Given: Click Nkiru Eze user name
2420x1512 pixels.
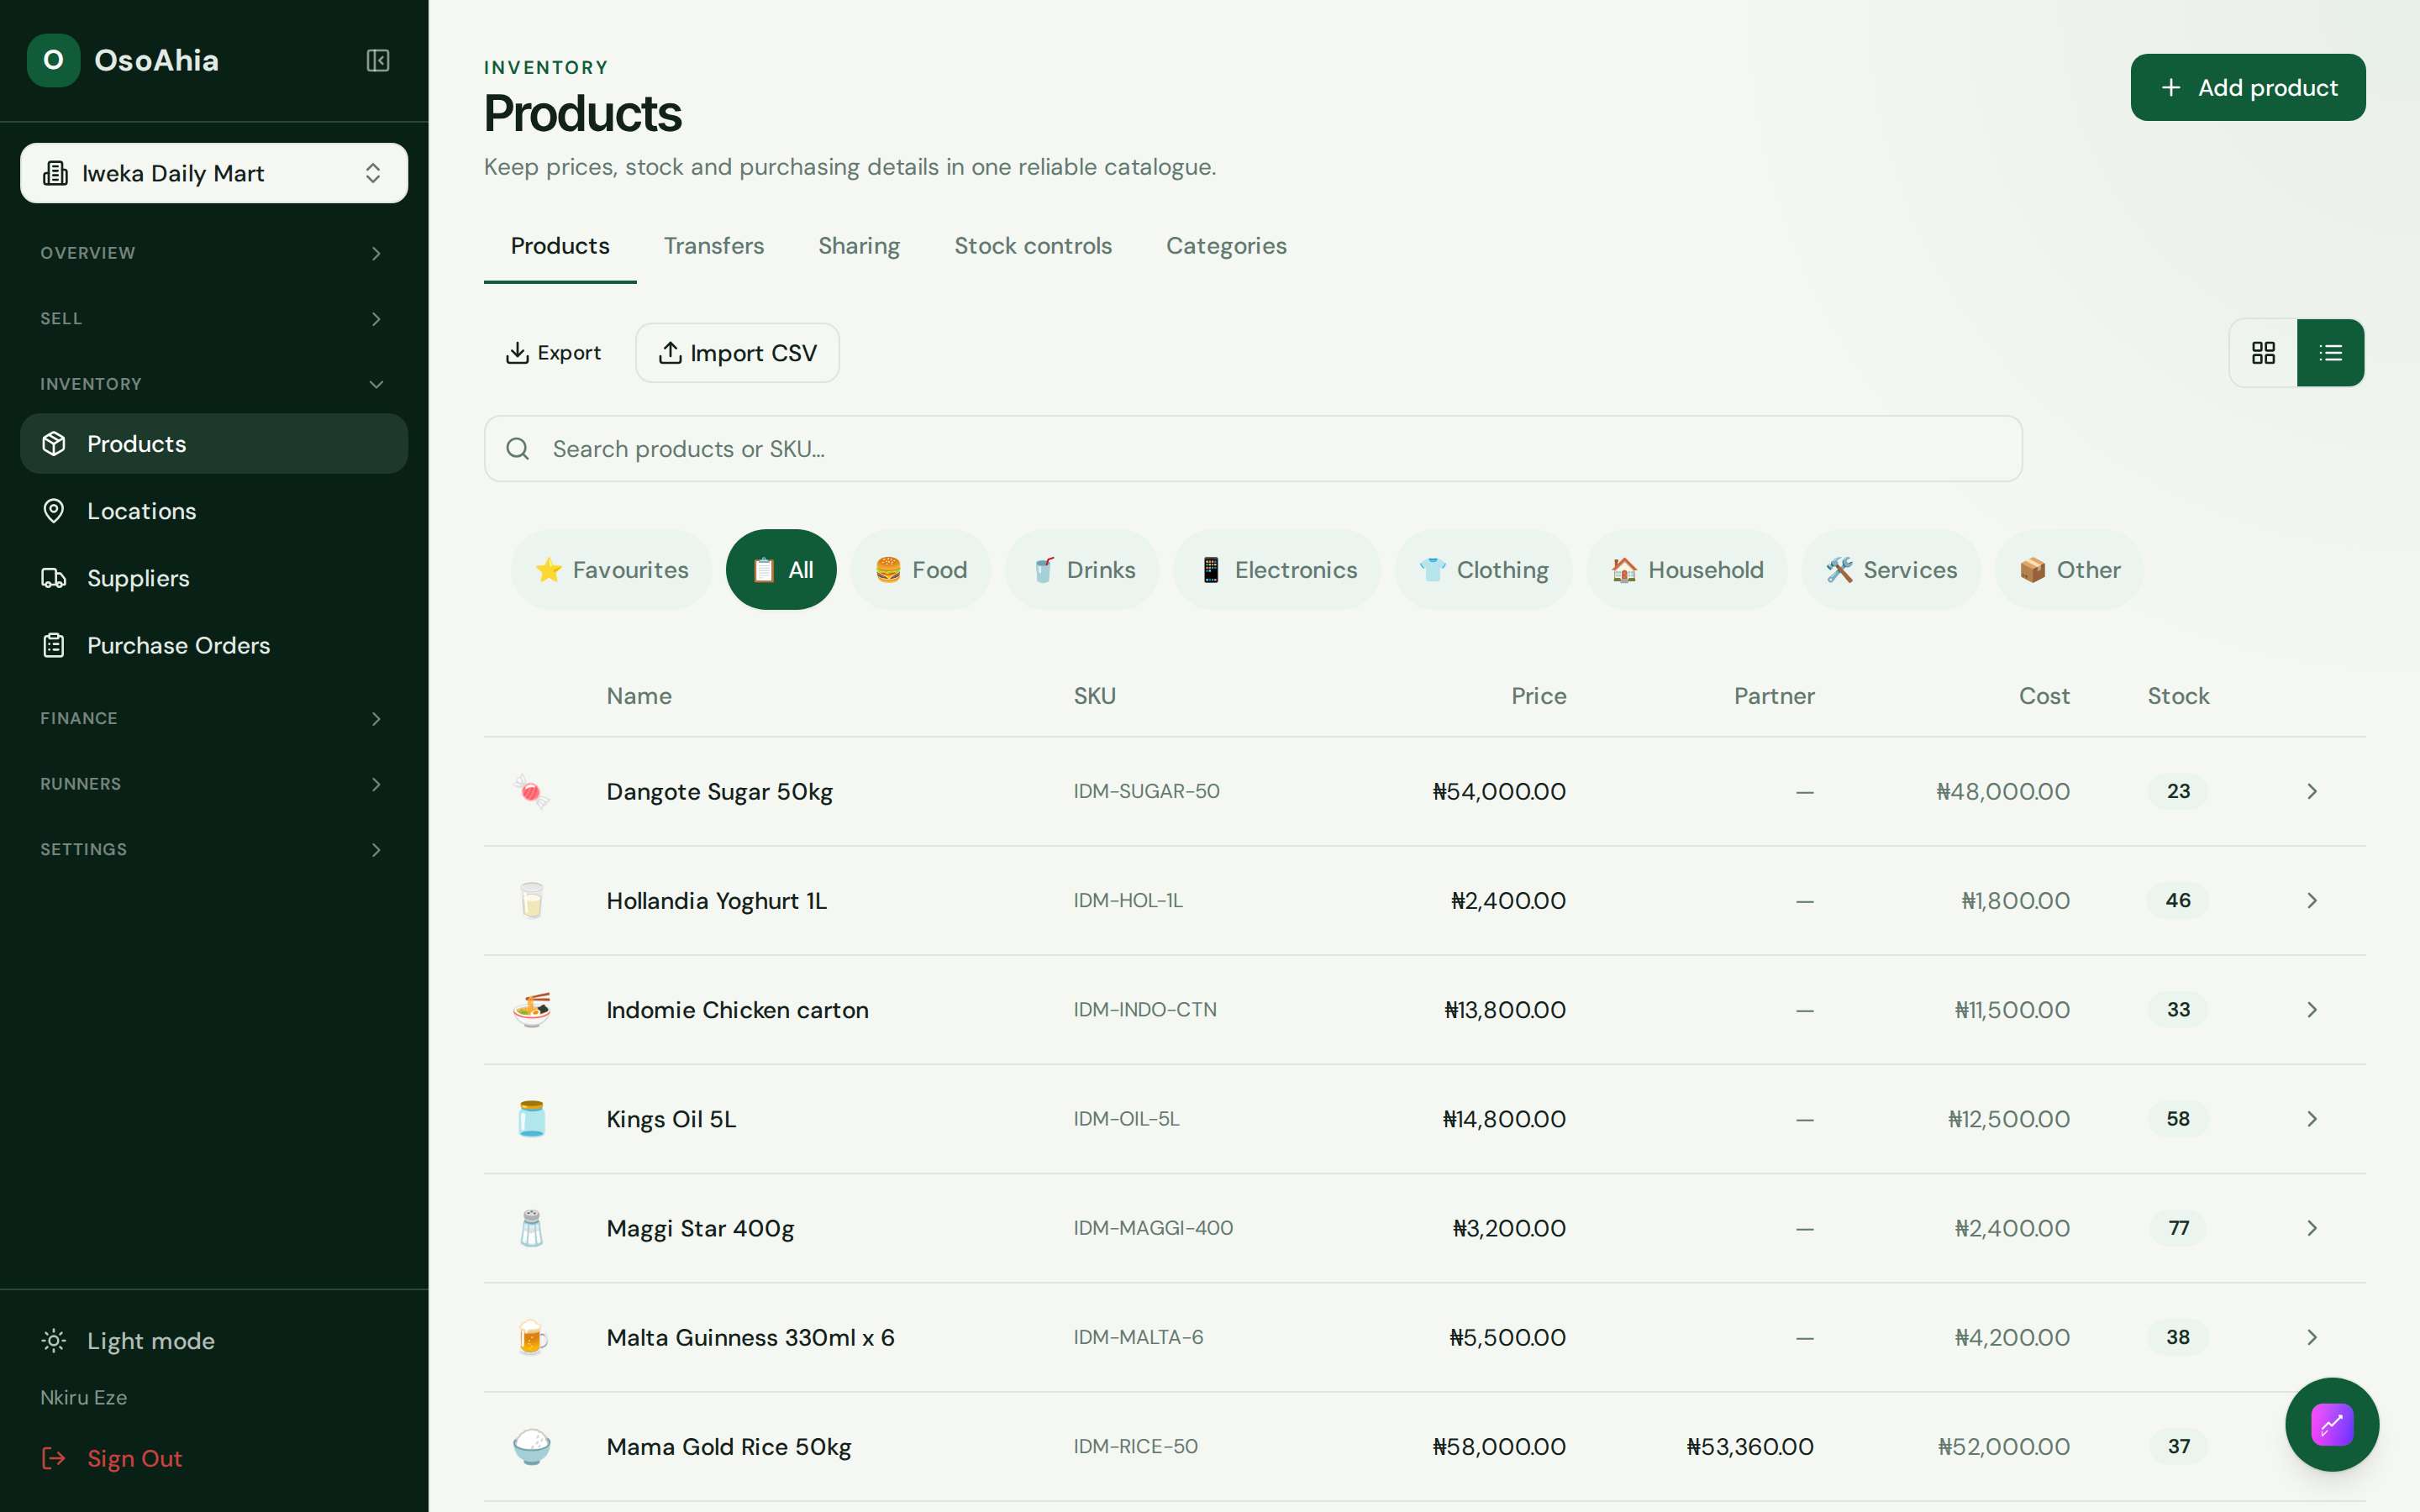Looking at the screenshot, I should click(x=84, y=1397).
